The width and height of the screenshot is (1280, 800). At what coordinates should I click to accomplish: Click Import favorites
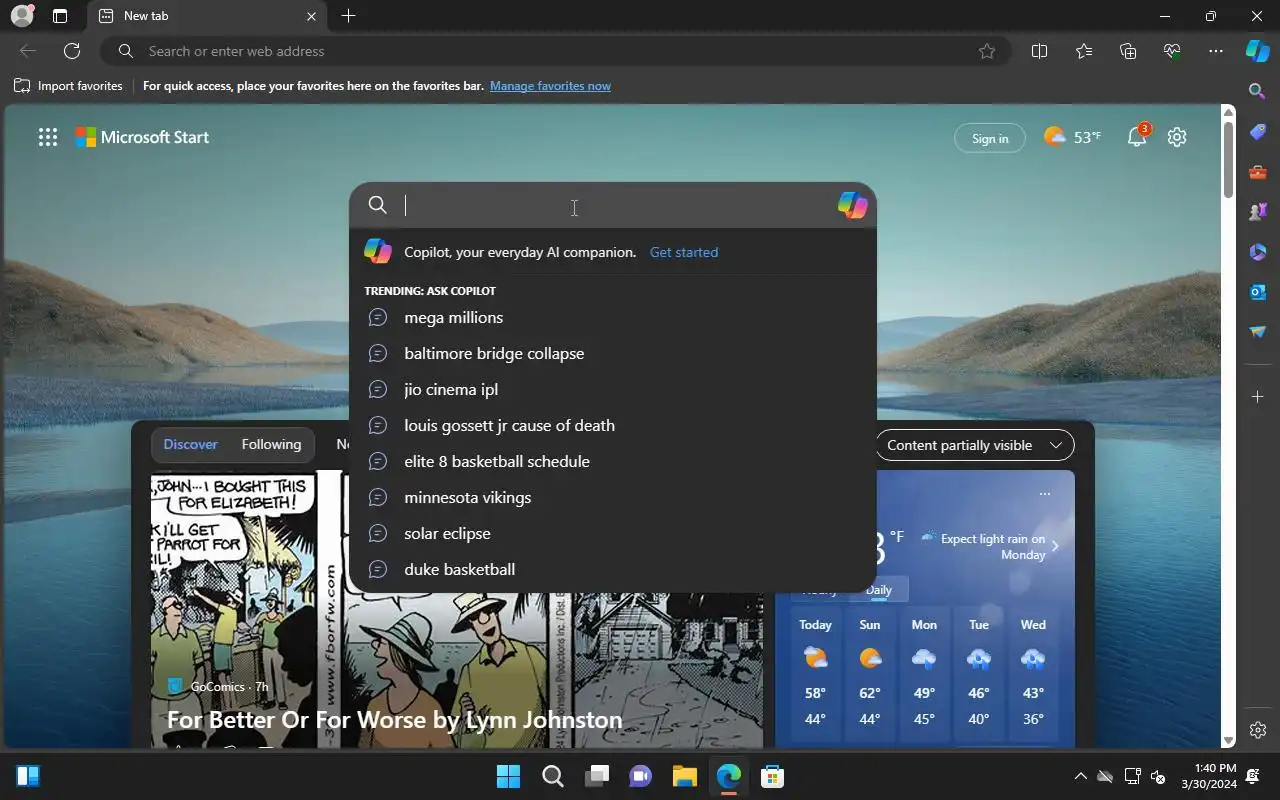click(68, 86)
